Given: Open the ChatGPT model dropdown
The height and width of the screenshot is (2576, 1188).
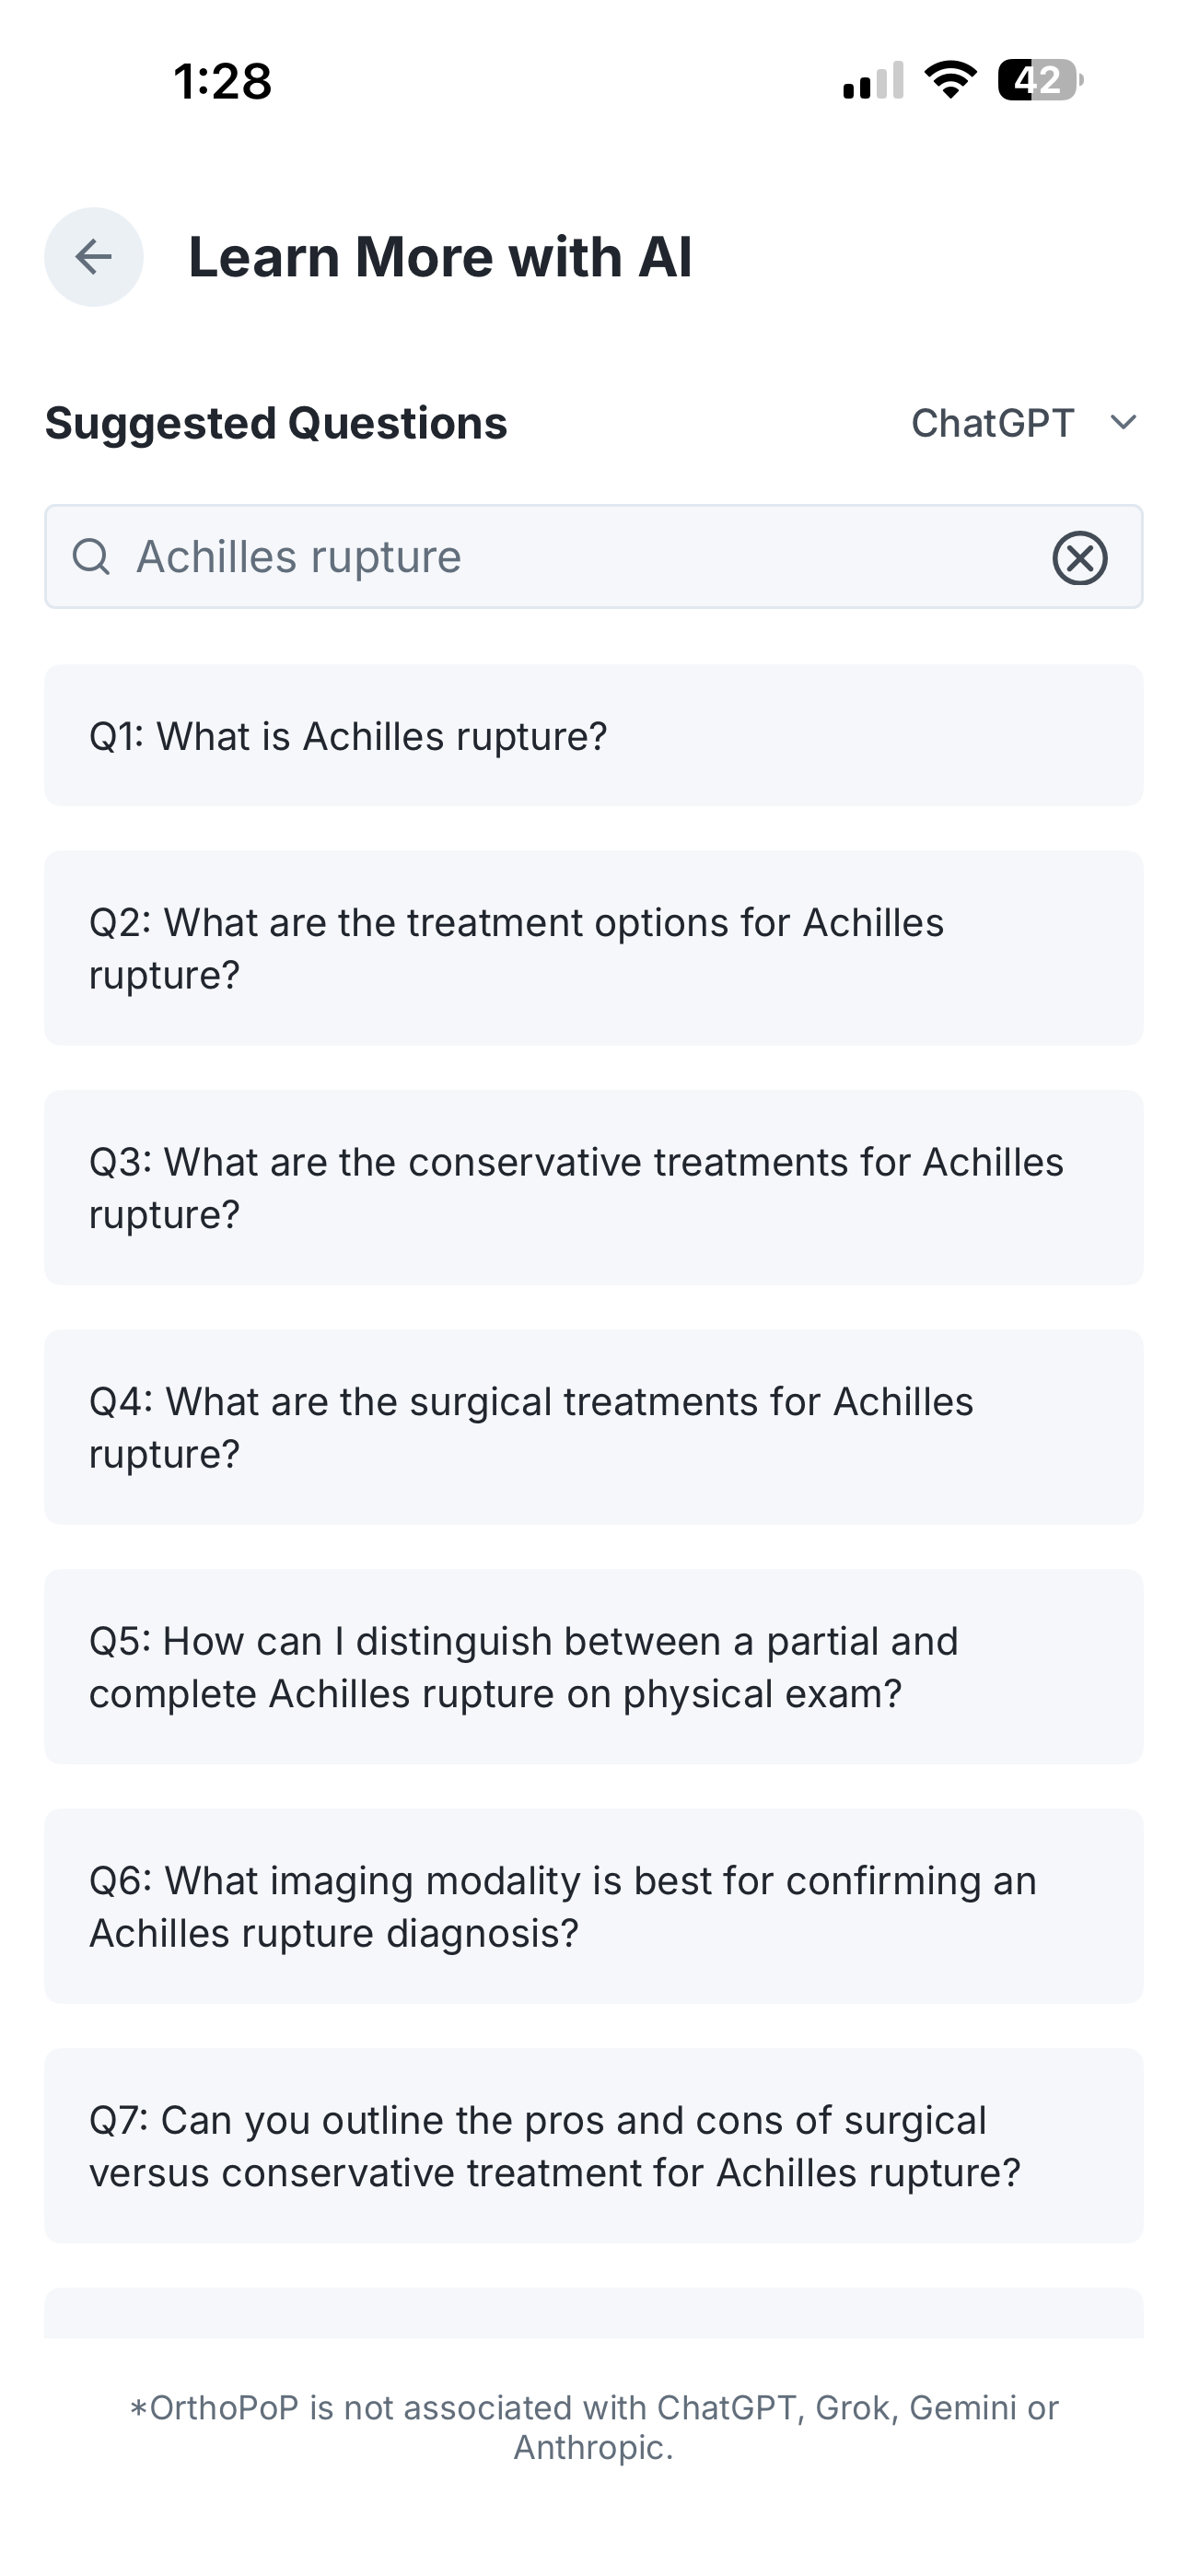Looking at the screenshot, I should pyautogui.click(x=993, y=423).
